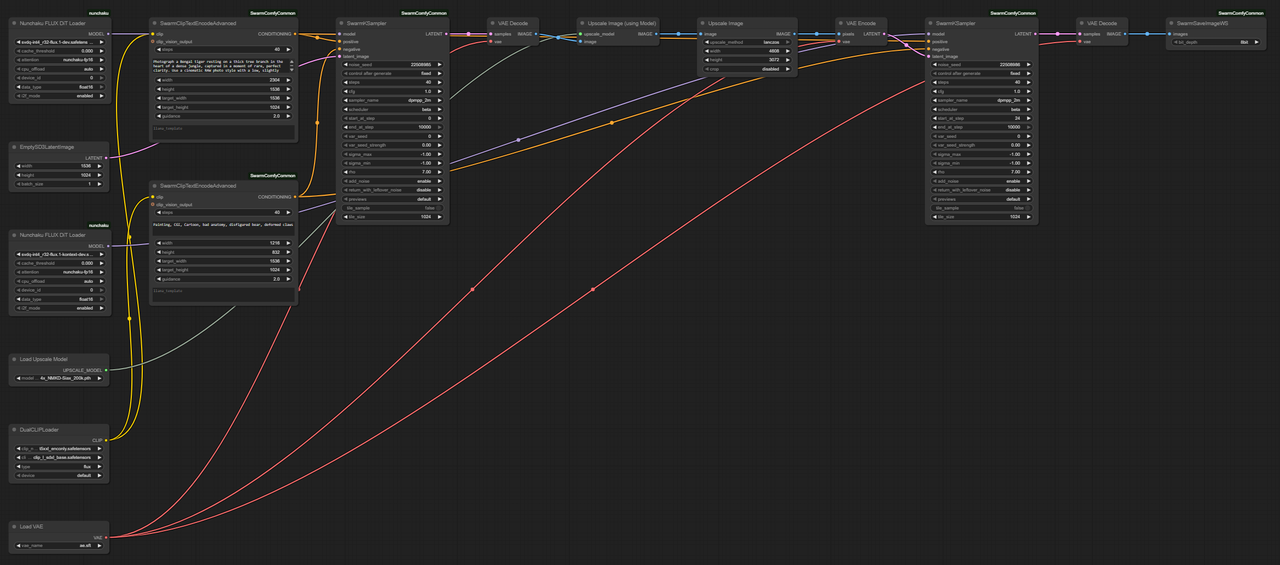Toggle tile_sample on sampler with seed 22508986
Viewport: 1280px width, 565px height.
[x=981, y=207]
